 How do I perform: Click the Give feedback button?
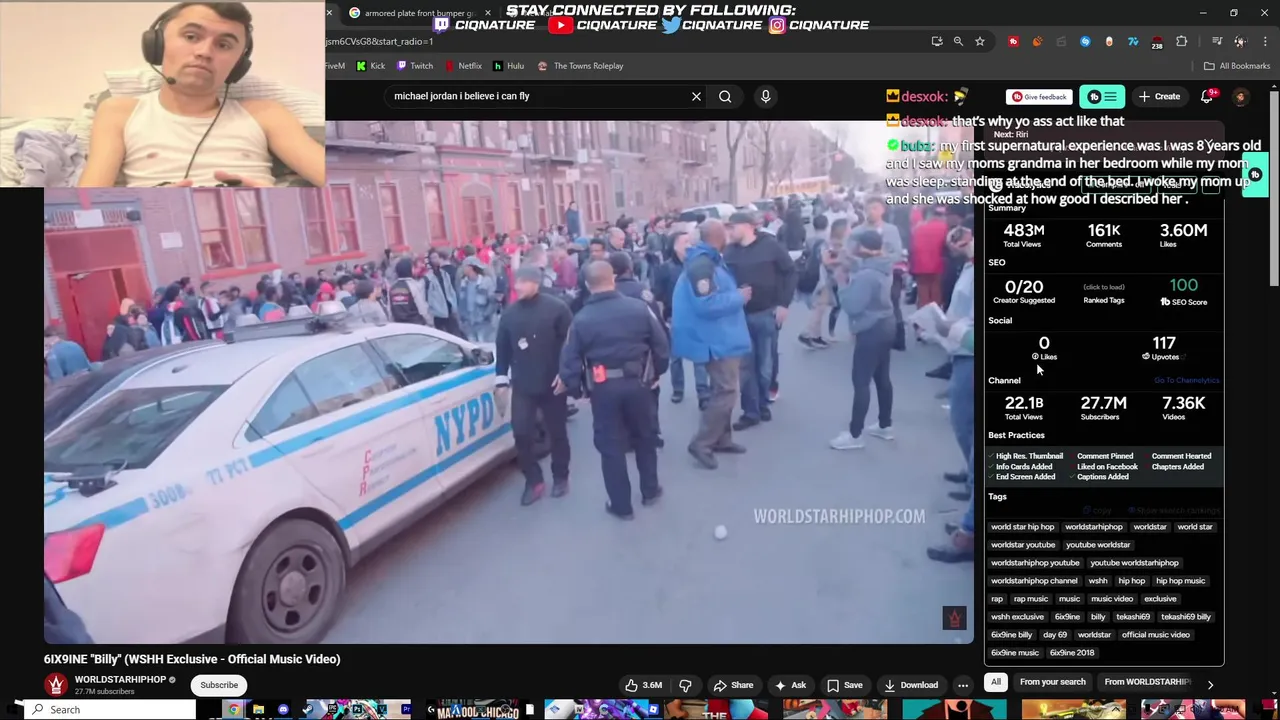coord(1039,97)
